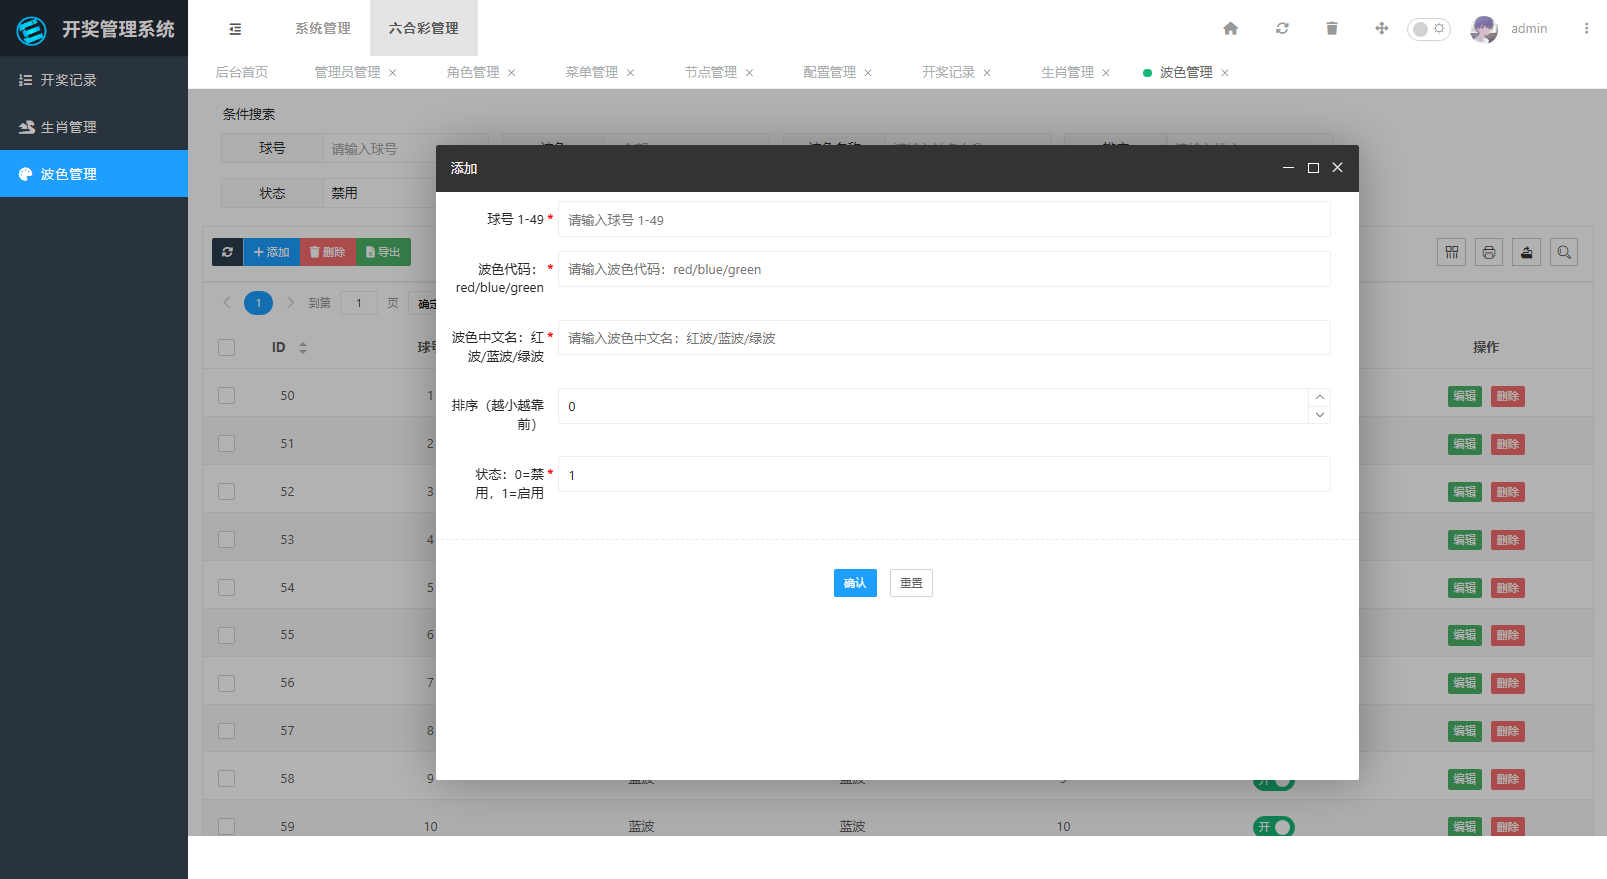Close the 添加 dialog
The height and width of the screenshot is (879, 1607).
click(x=1337, y=168)
